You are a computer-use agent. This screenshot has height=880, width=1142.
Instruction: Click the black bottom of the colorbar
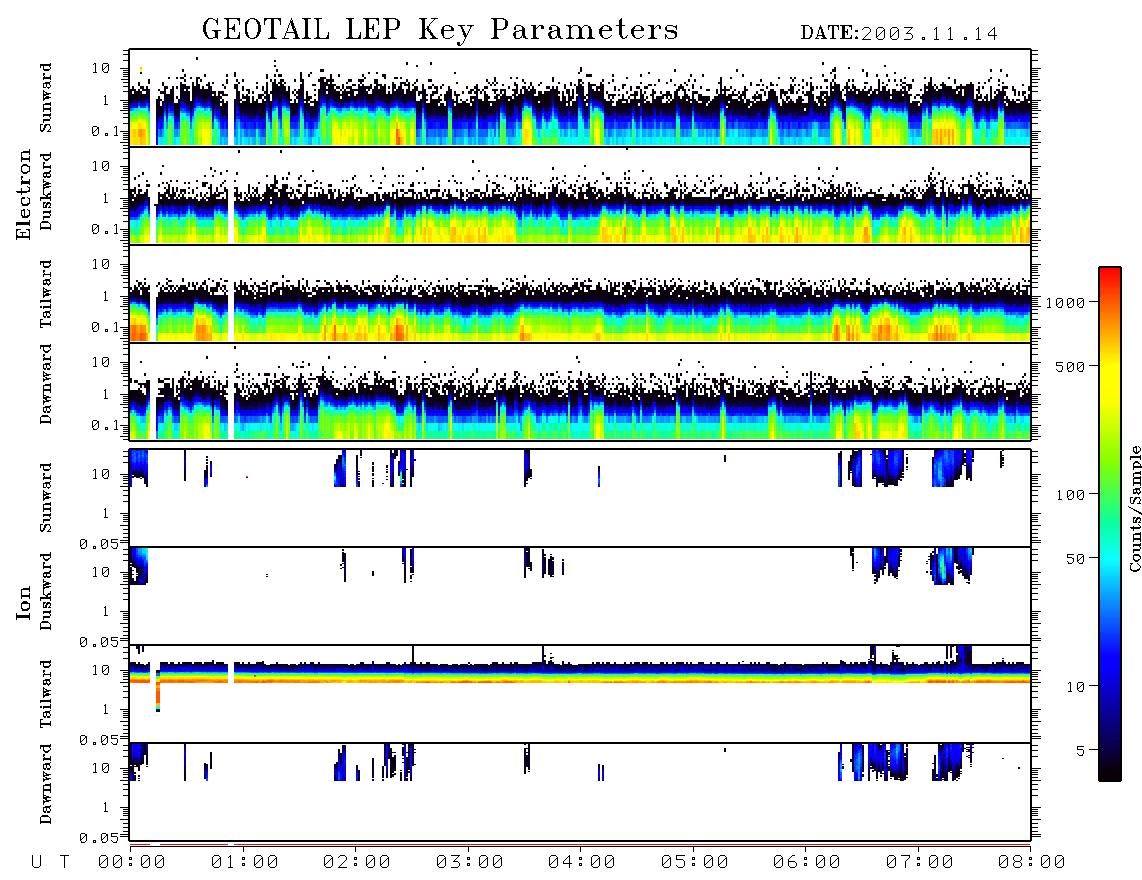click(x=1110, y=771)
